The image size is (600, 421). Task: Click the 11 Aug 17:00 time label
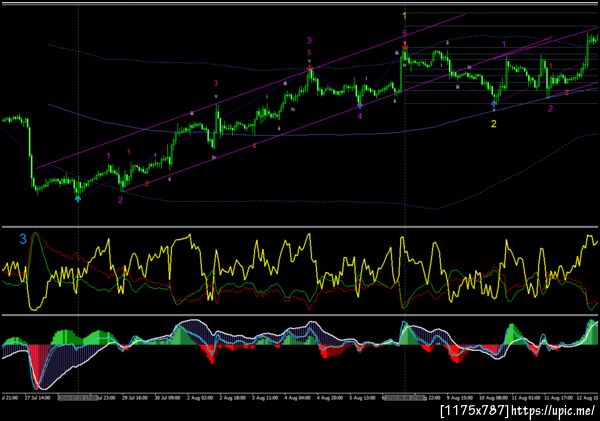pos(559,398)
